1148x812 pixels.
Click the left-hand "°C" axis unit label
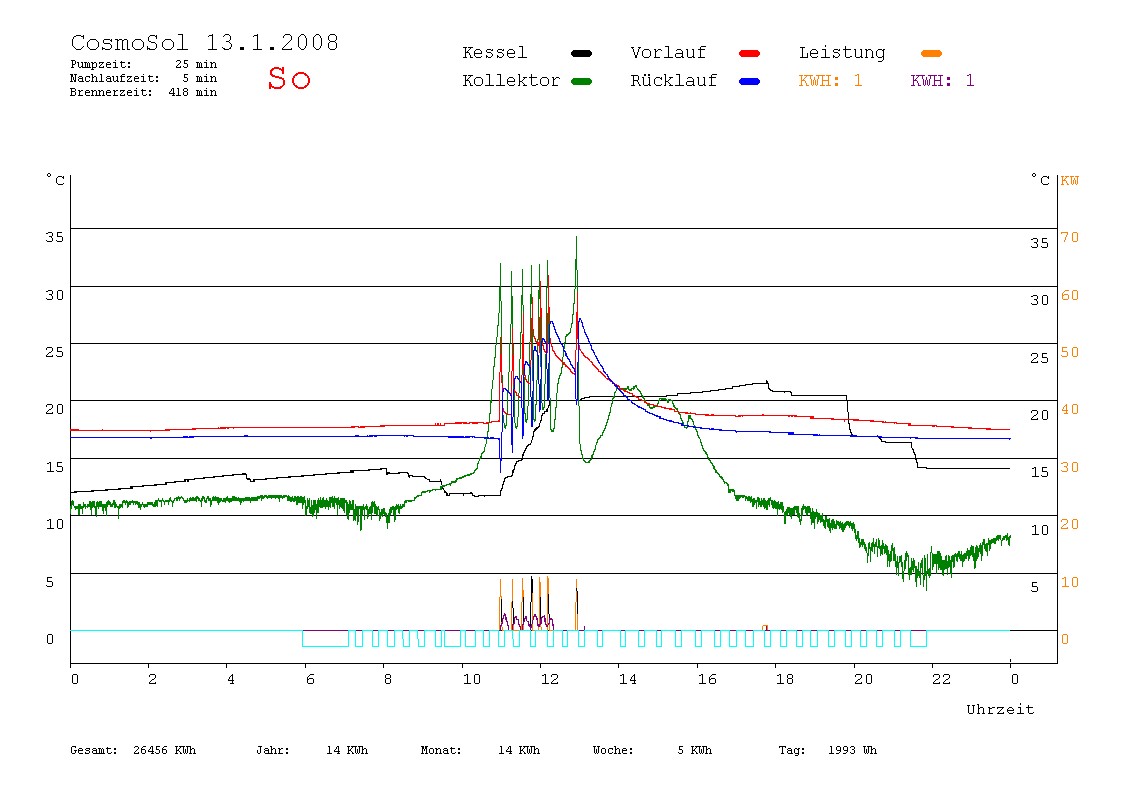point(56,179)
